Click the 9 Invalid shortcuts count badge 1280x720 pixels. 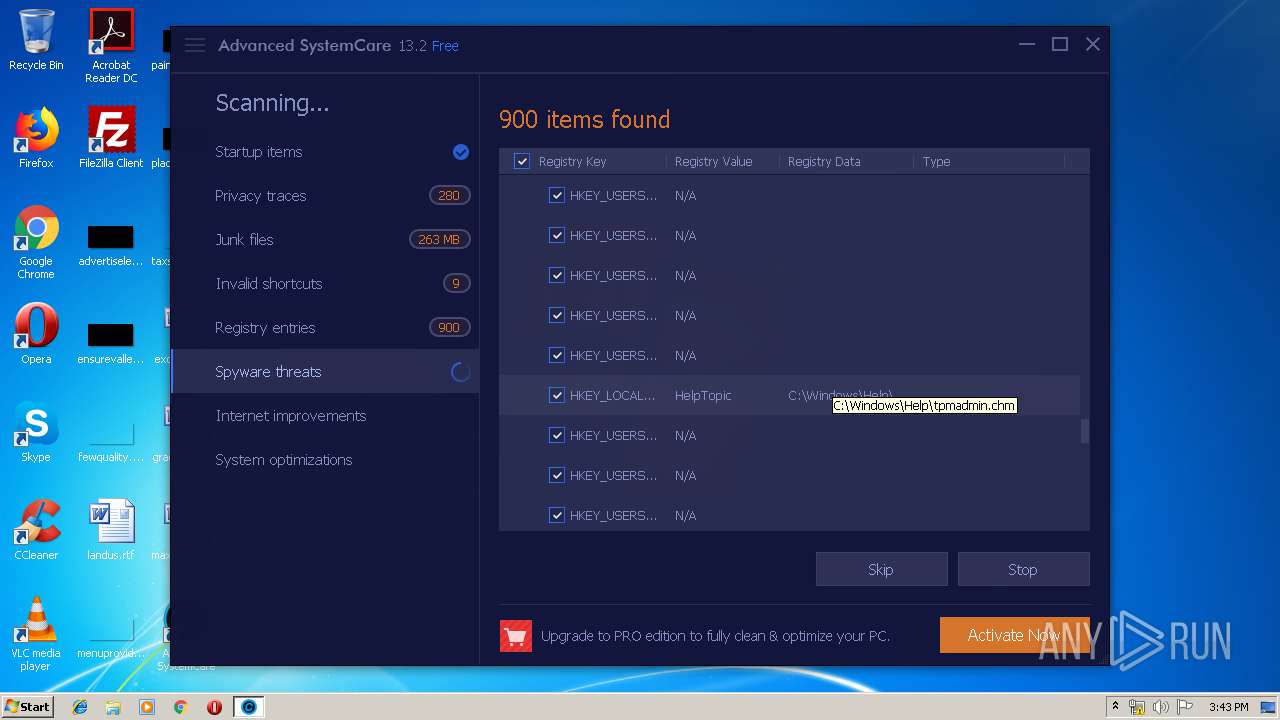[x=456, y=284]
